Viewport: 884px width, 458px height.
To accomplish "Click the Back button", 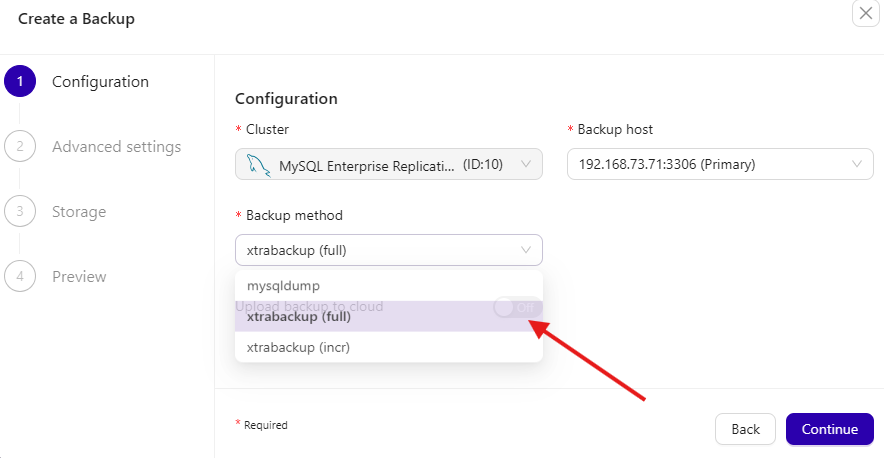I will tap(745, 429).
